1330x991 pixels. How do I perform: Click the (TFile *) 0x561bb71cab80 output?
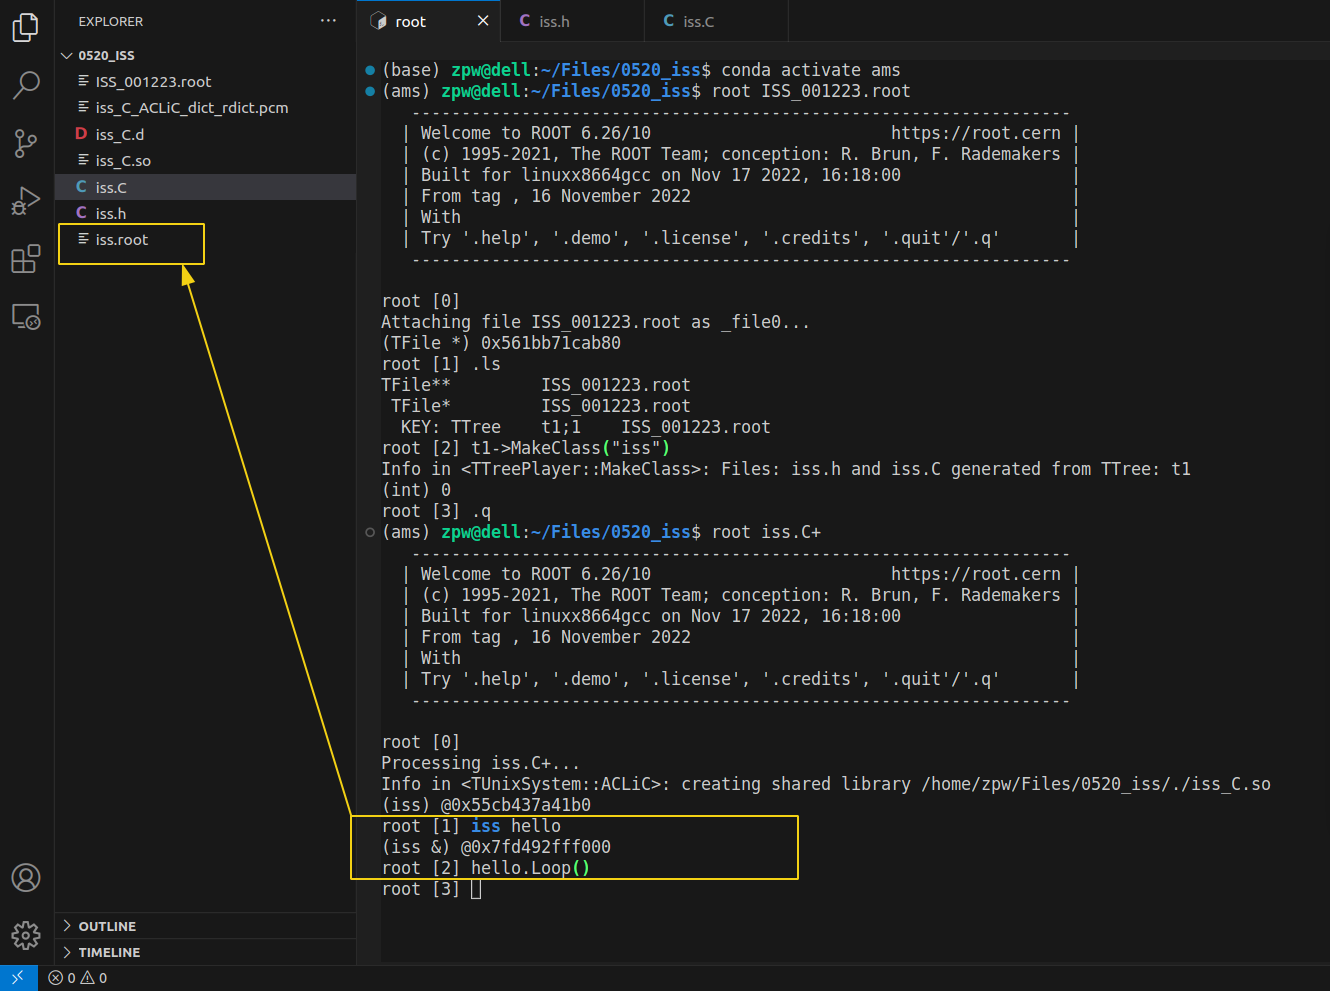point(500,343)
